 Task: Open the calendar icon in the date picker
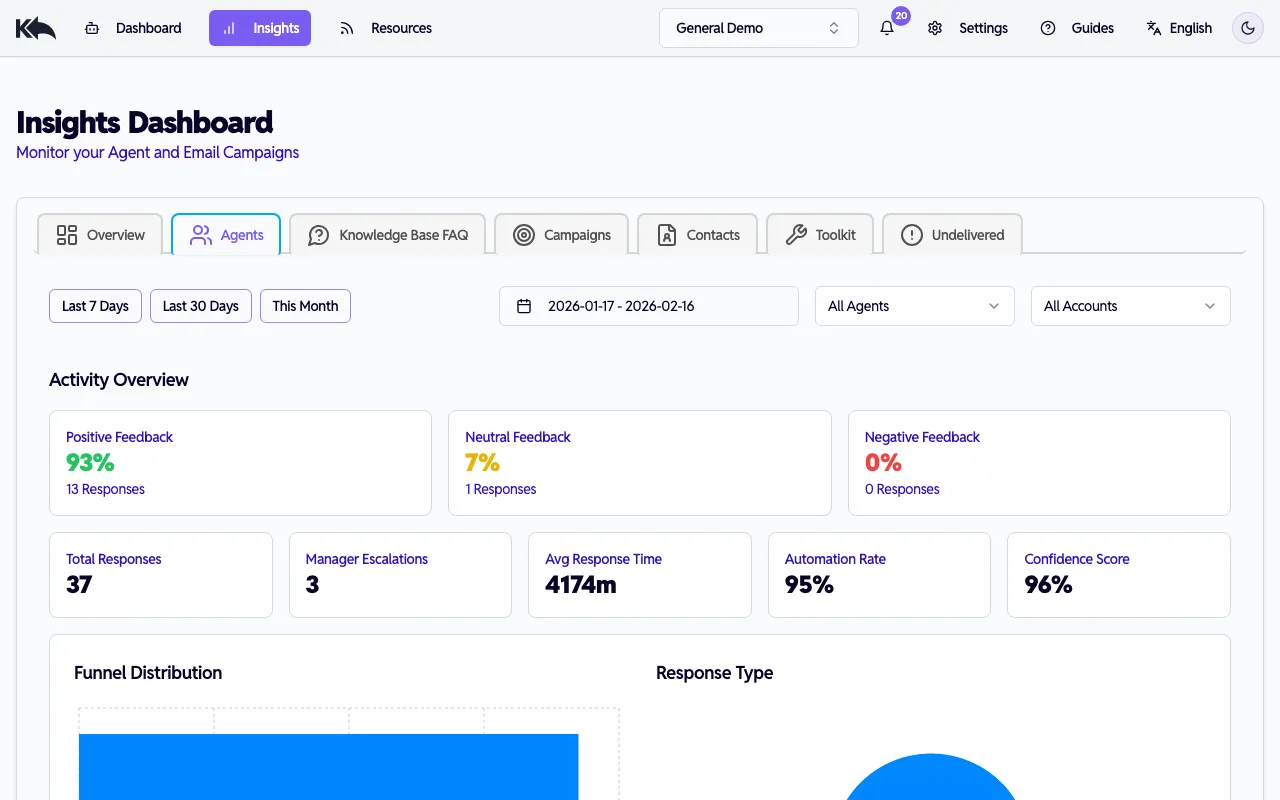pos(524,306)
